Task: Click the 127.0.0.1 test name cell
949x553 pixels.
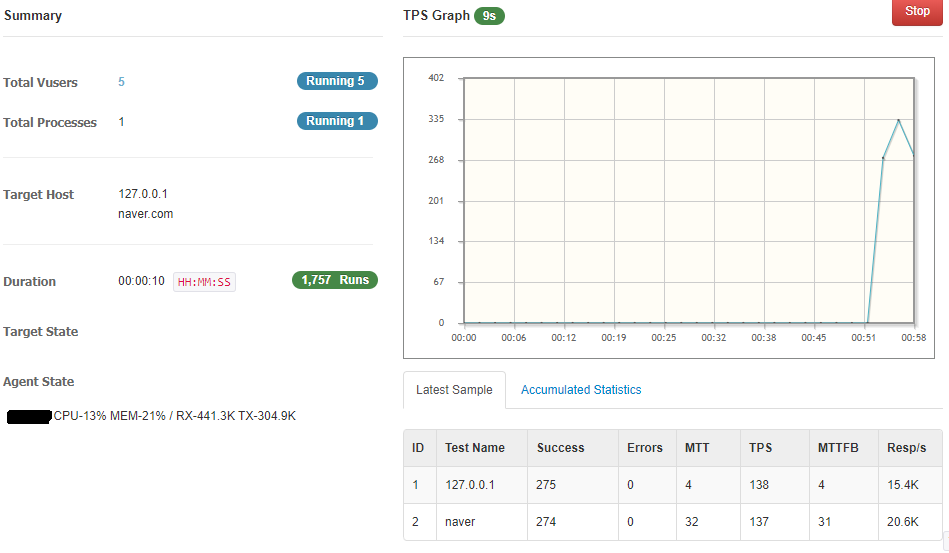Action: tap(470, 485)
